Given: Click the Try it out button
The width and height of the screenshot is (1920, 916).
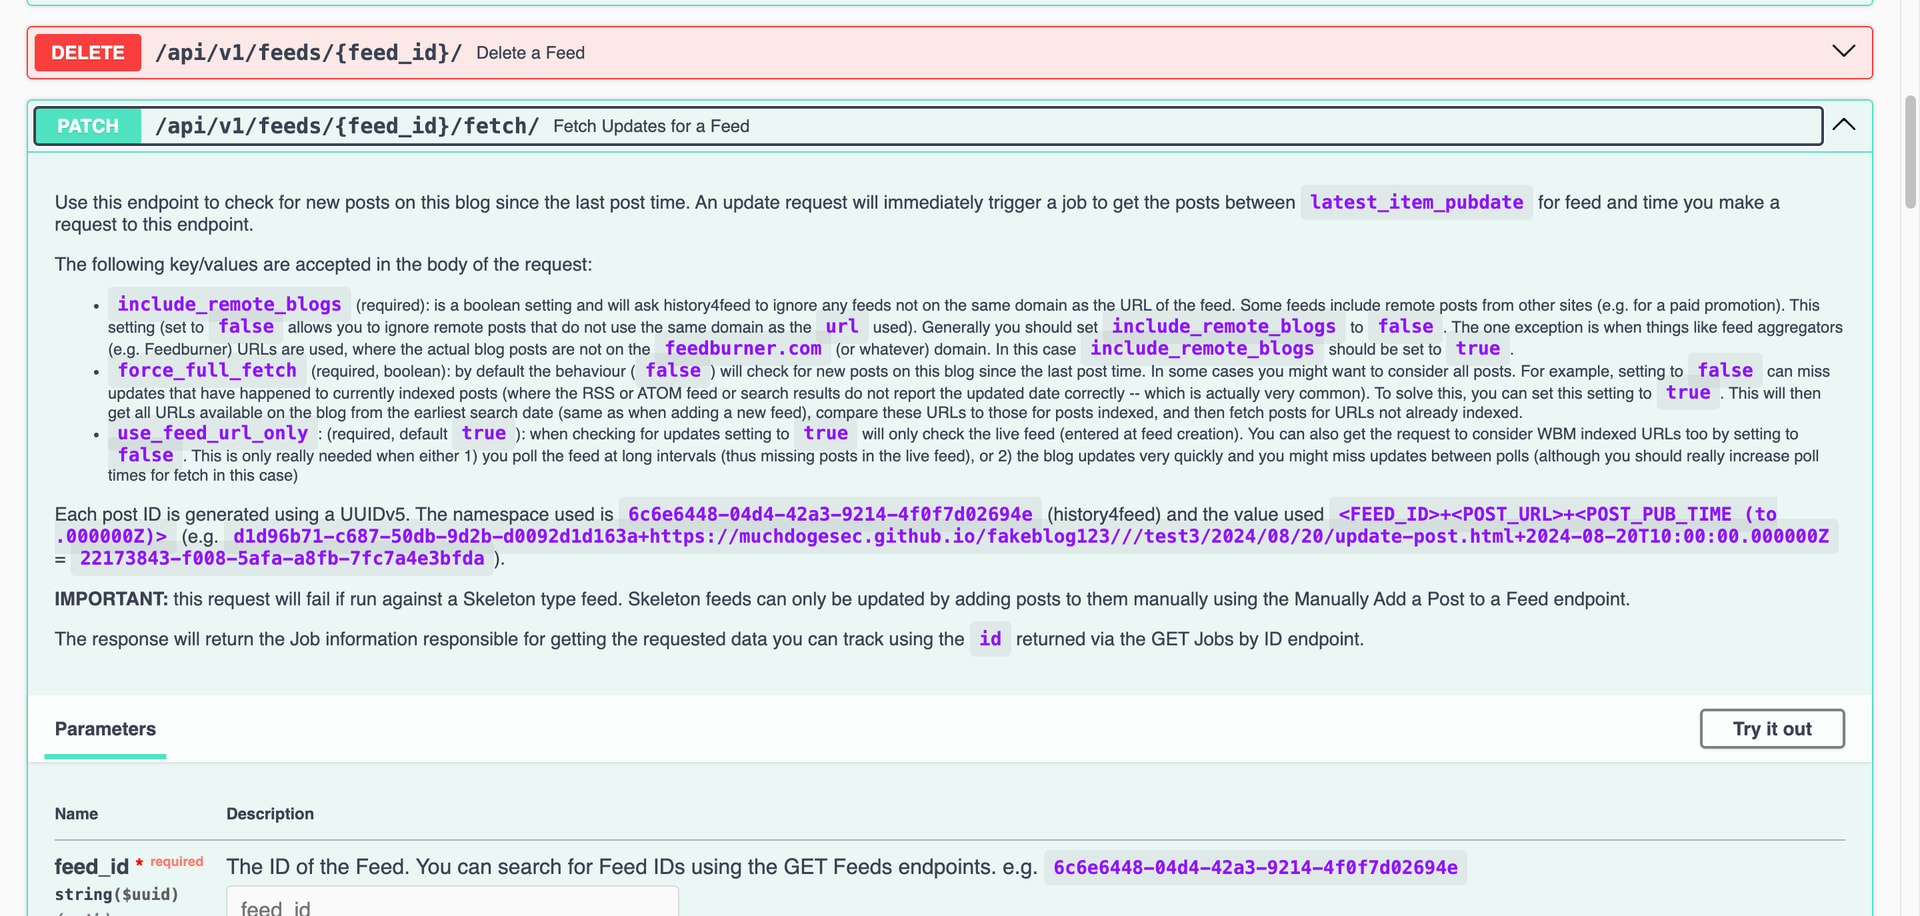Looking at the screenshot, I should (x=1771, y=729).
